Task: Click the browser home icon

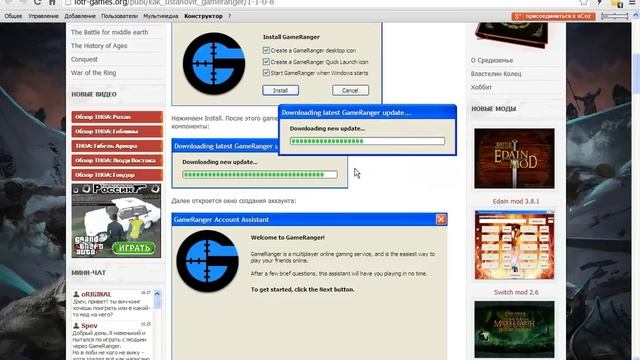Action: [x=52, y=2]
